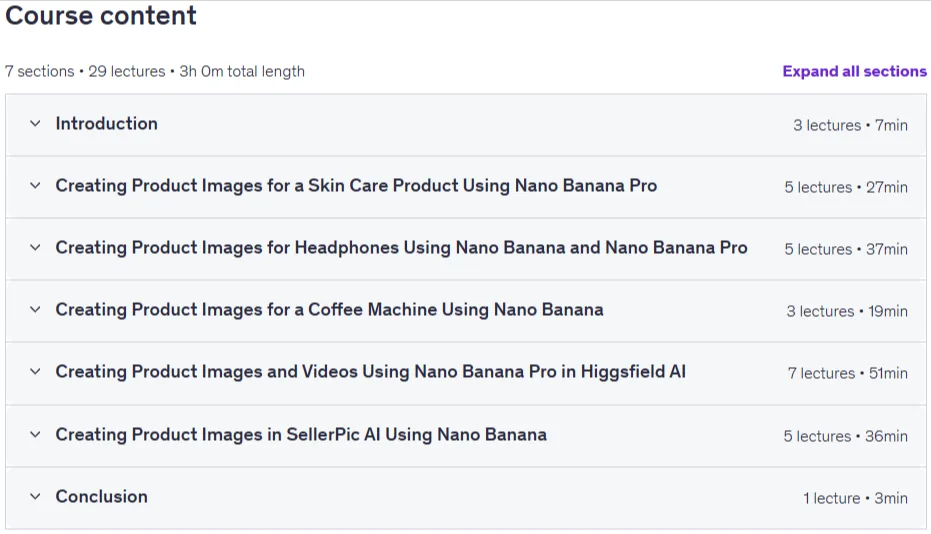931x534 pixels.
Task: Click the chevron icon beside Conclusion
Action: coord(35,497)
